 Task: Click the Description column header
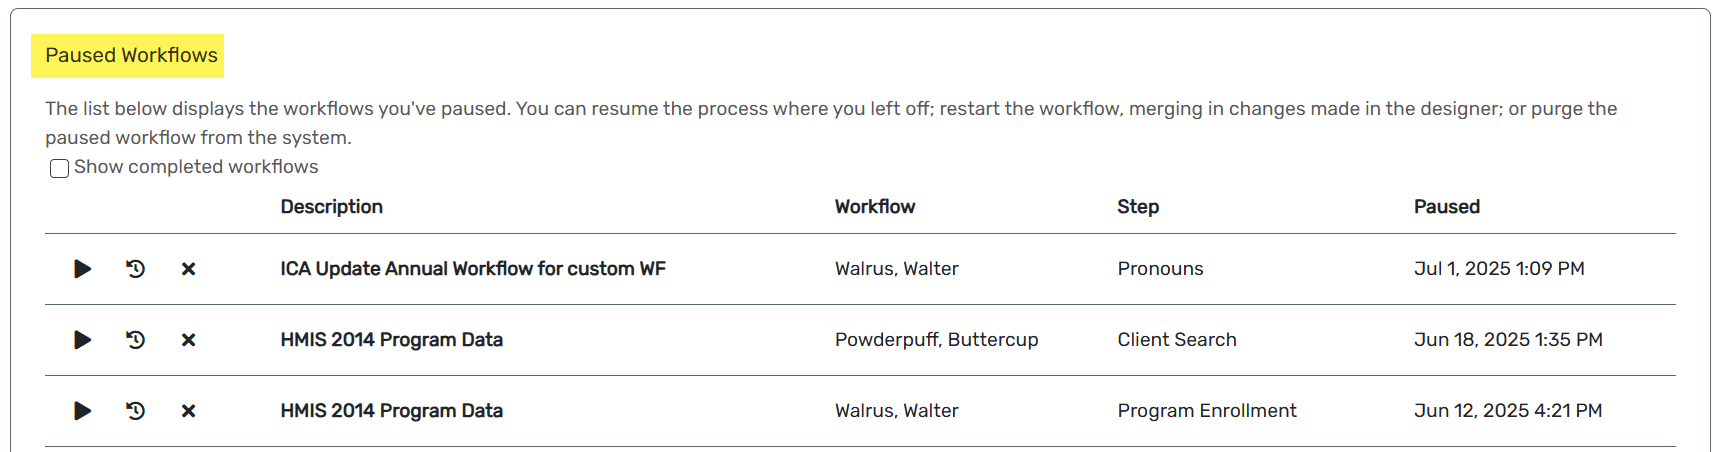(x=331, y=207)
